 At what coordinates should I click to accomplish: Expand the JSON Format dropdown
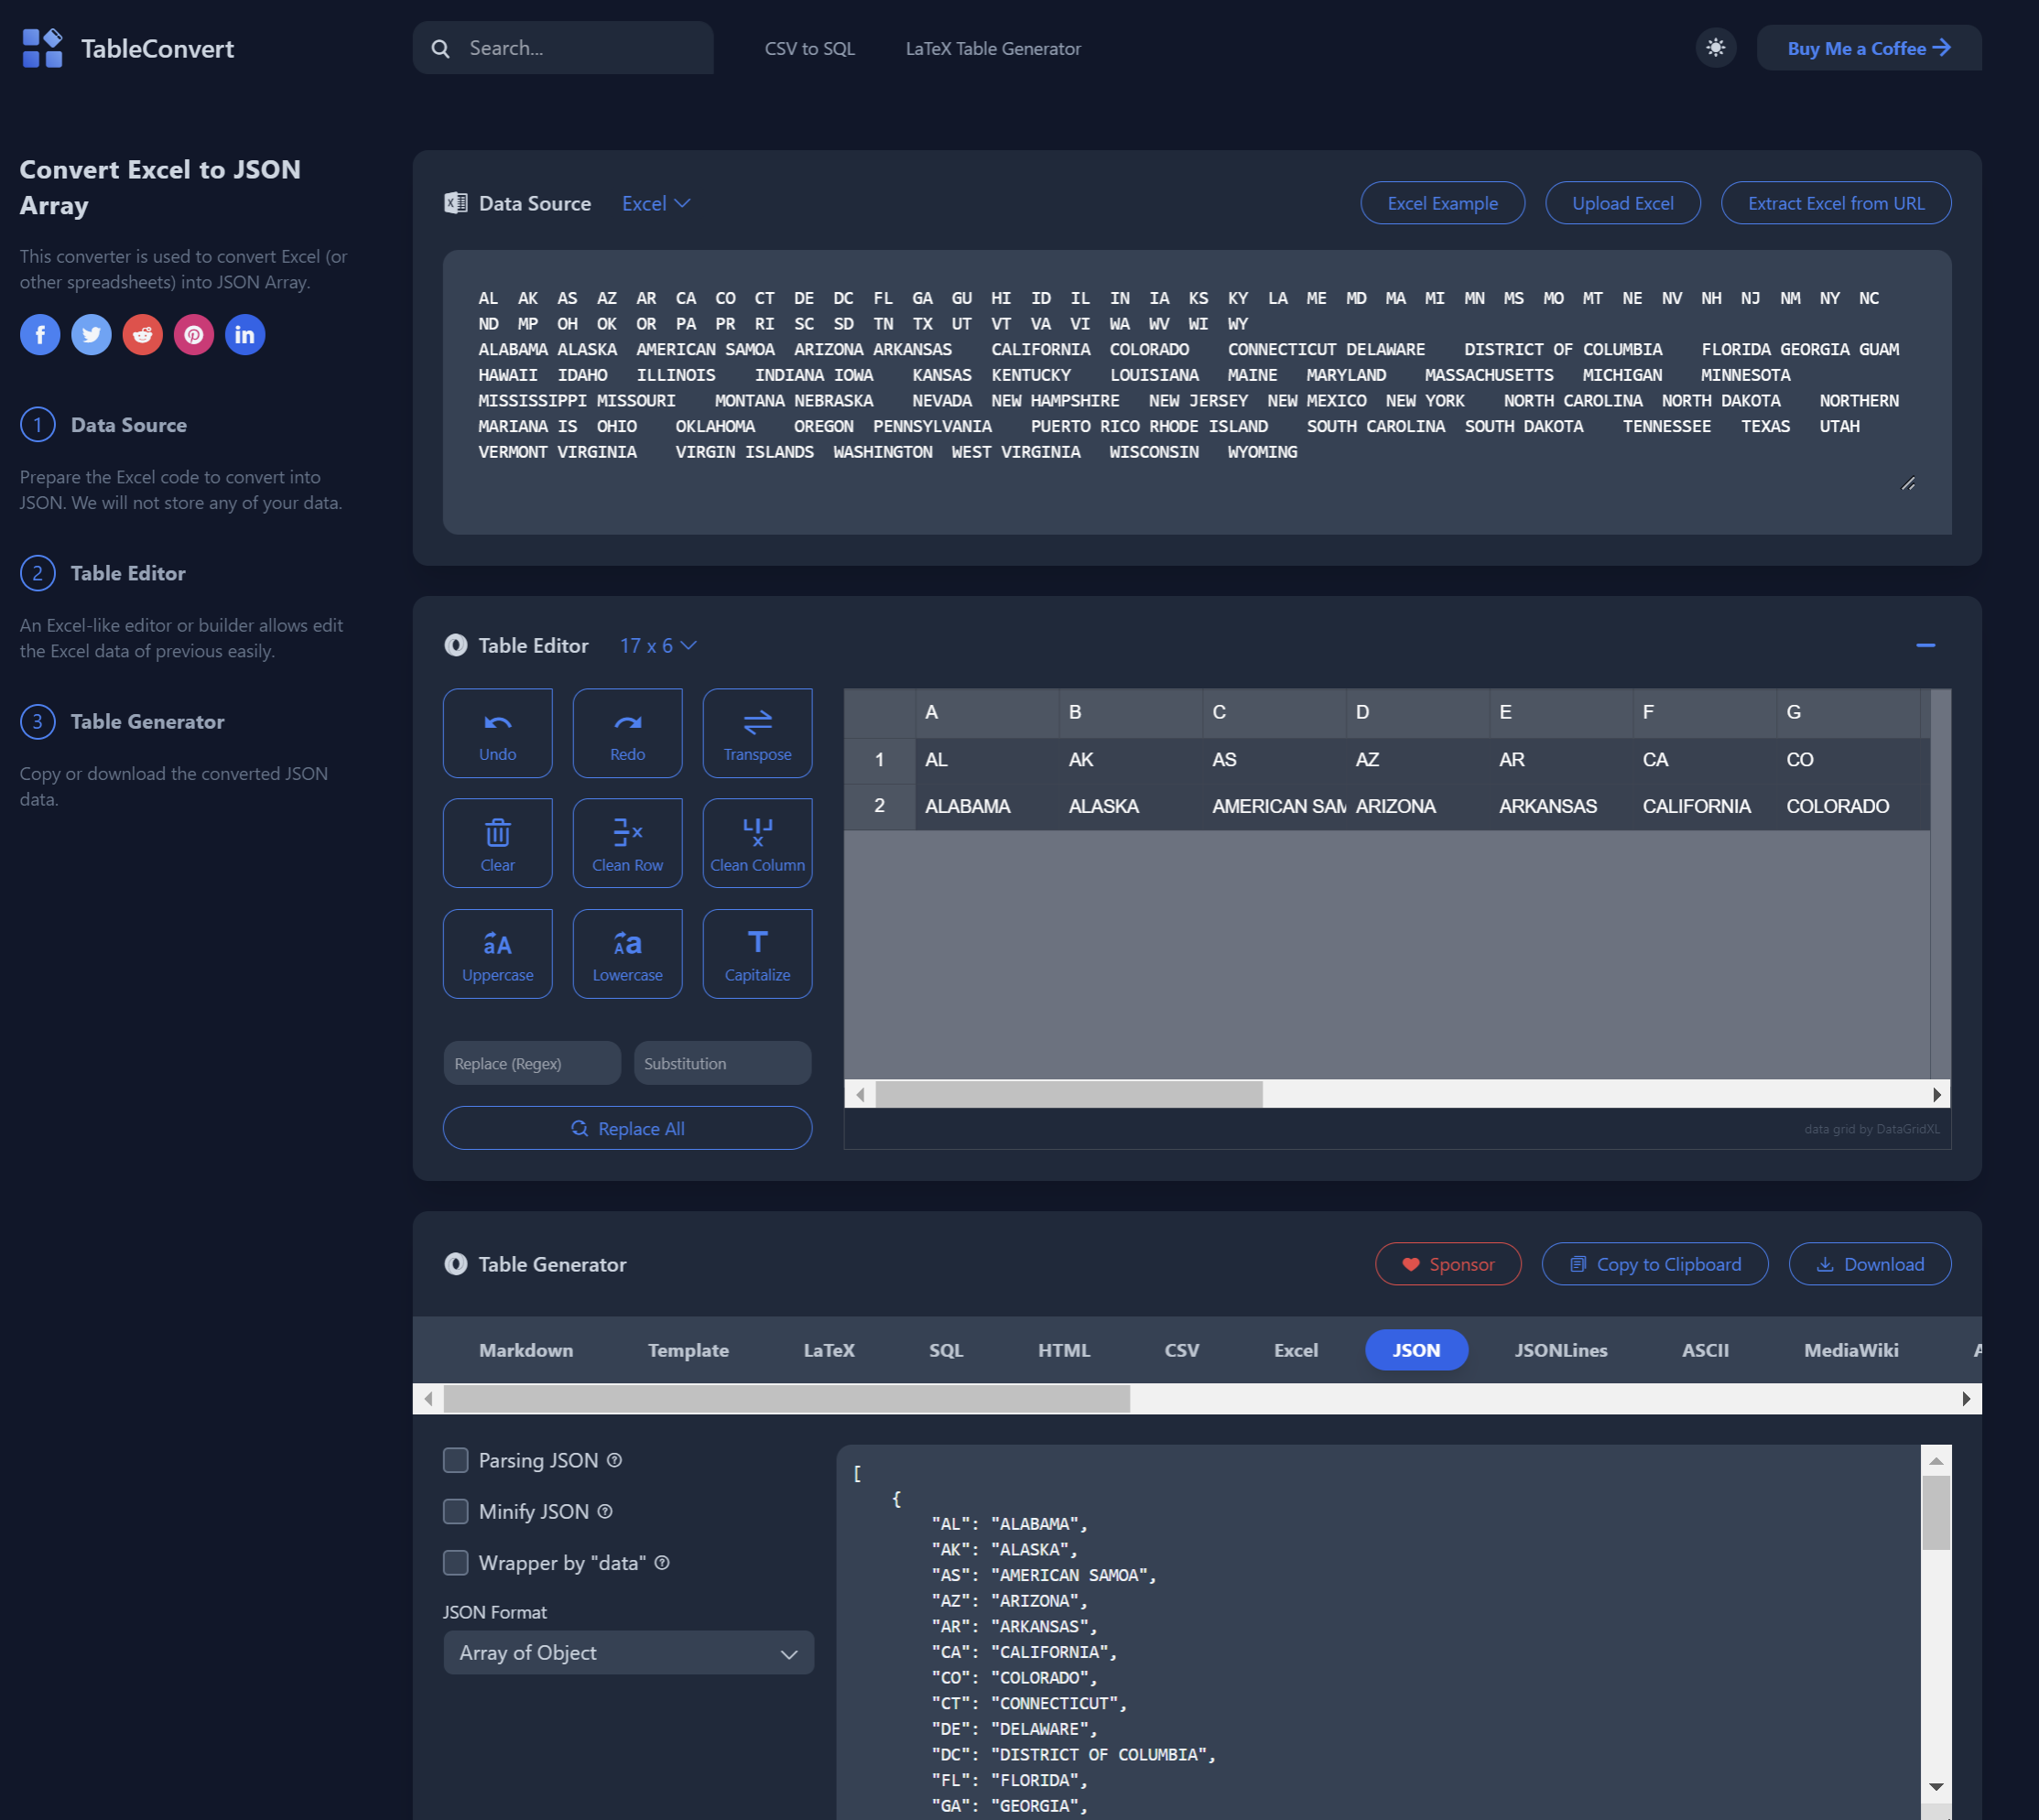pyautogui.click(x=627, y=1652)
